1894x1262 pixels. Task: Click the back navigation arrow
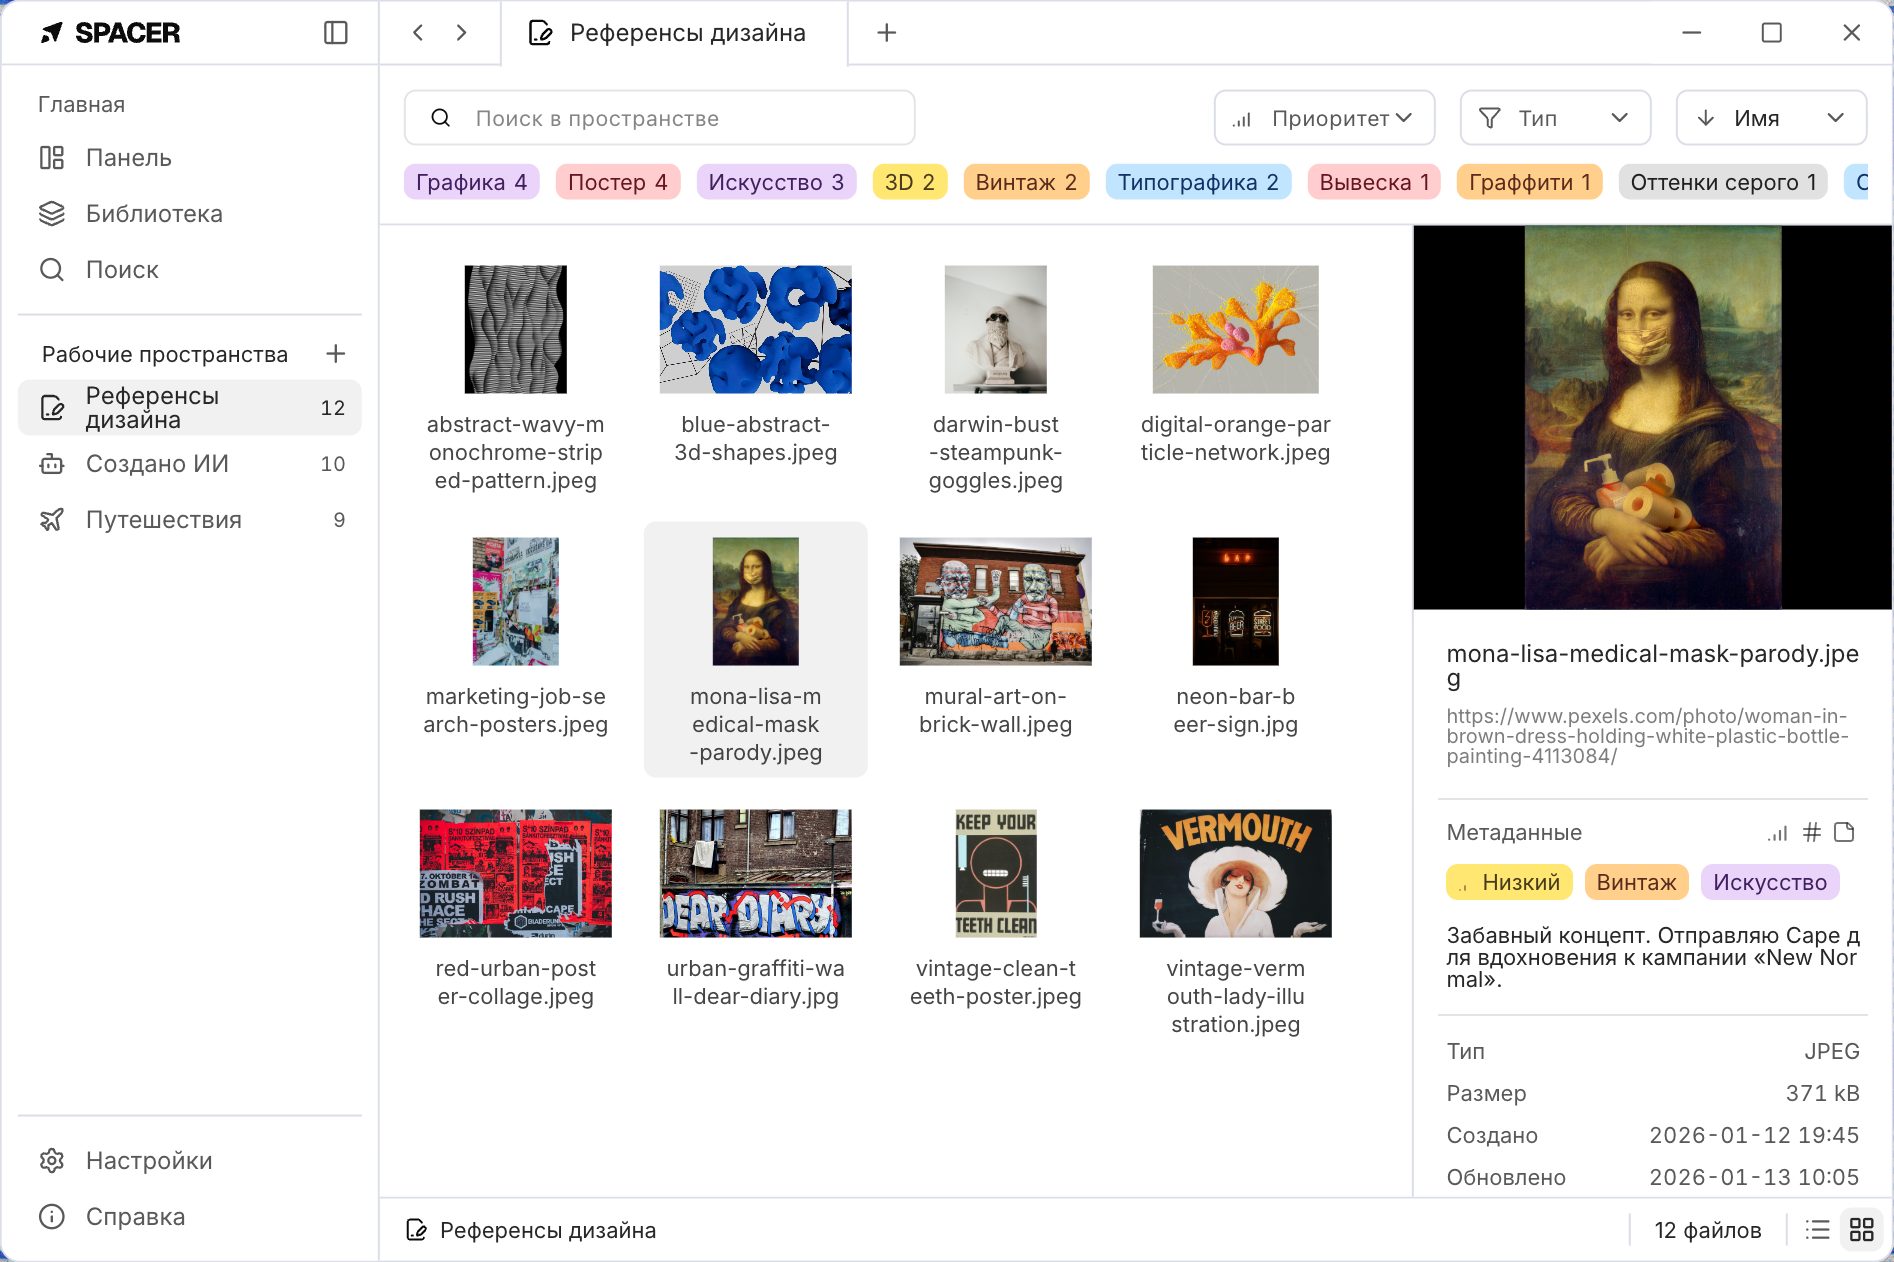[x=418, y=32]
